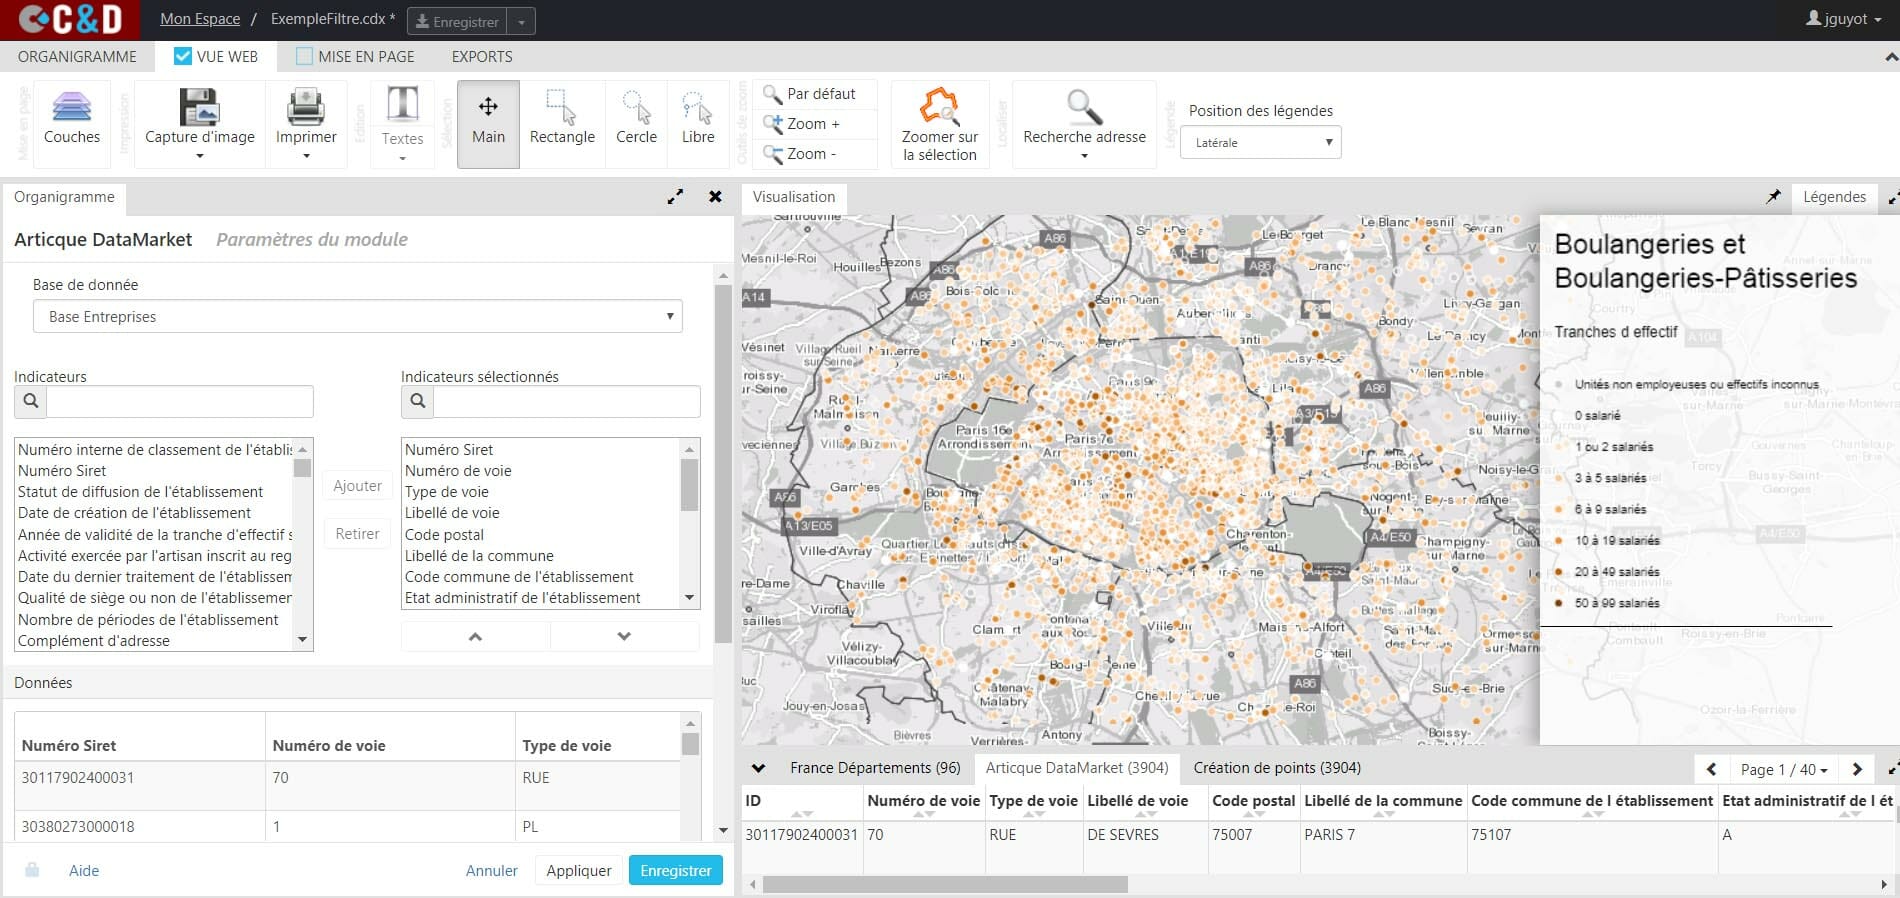Select the Libre freehand selection tool
1900x898 pixels.
[x=698, y=124]
